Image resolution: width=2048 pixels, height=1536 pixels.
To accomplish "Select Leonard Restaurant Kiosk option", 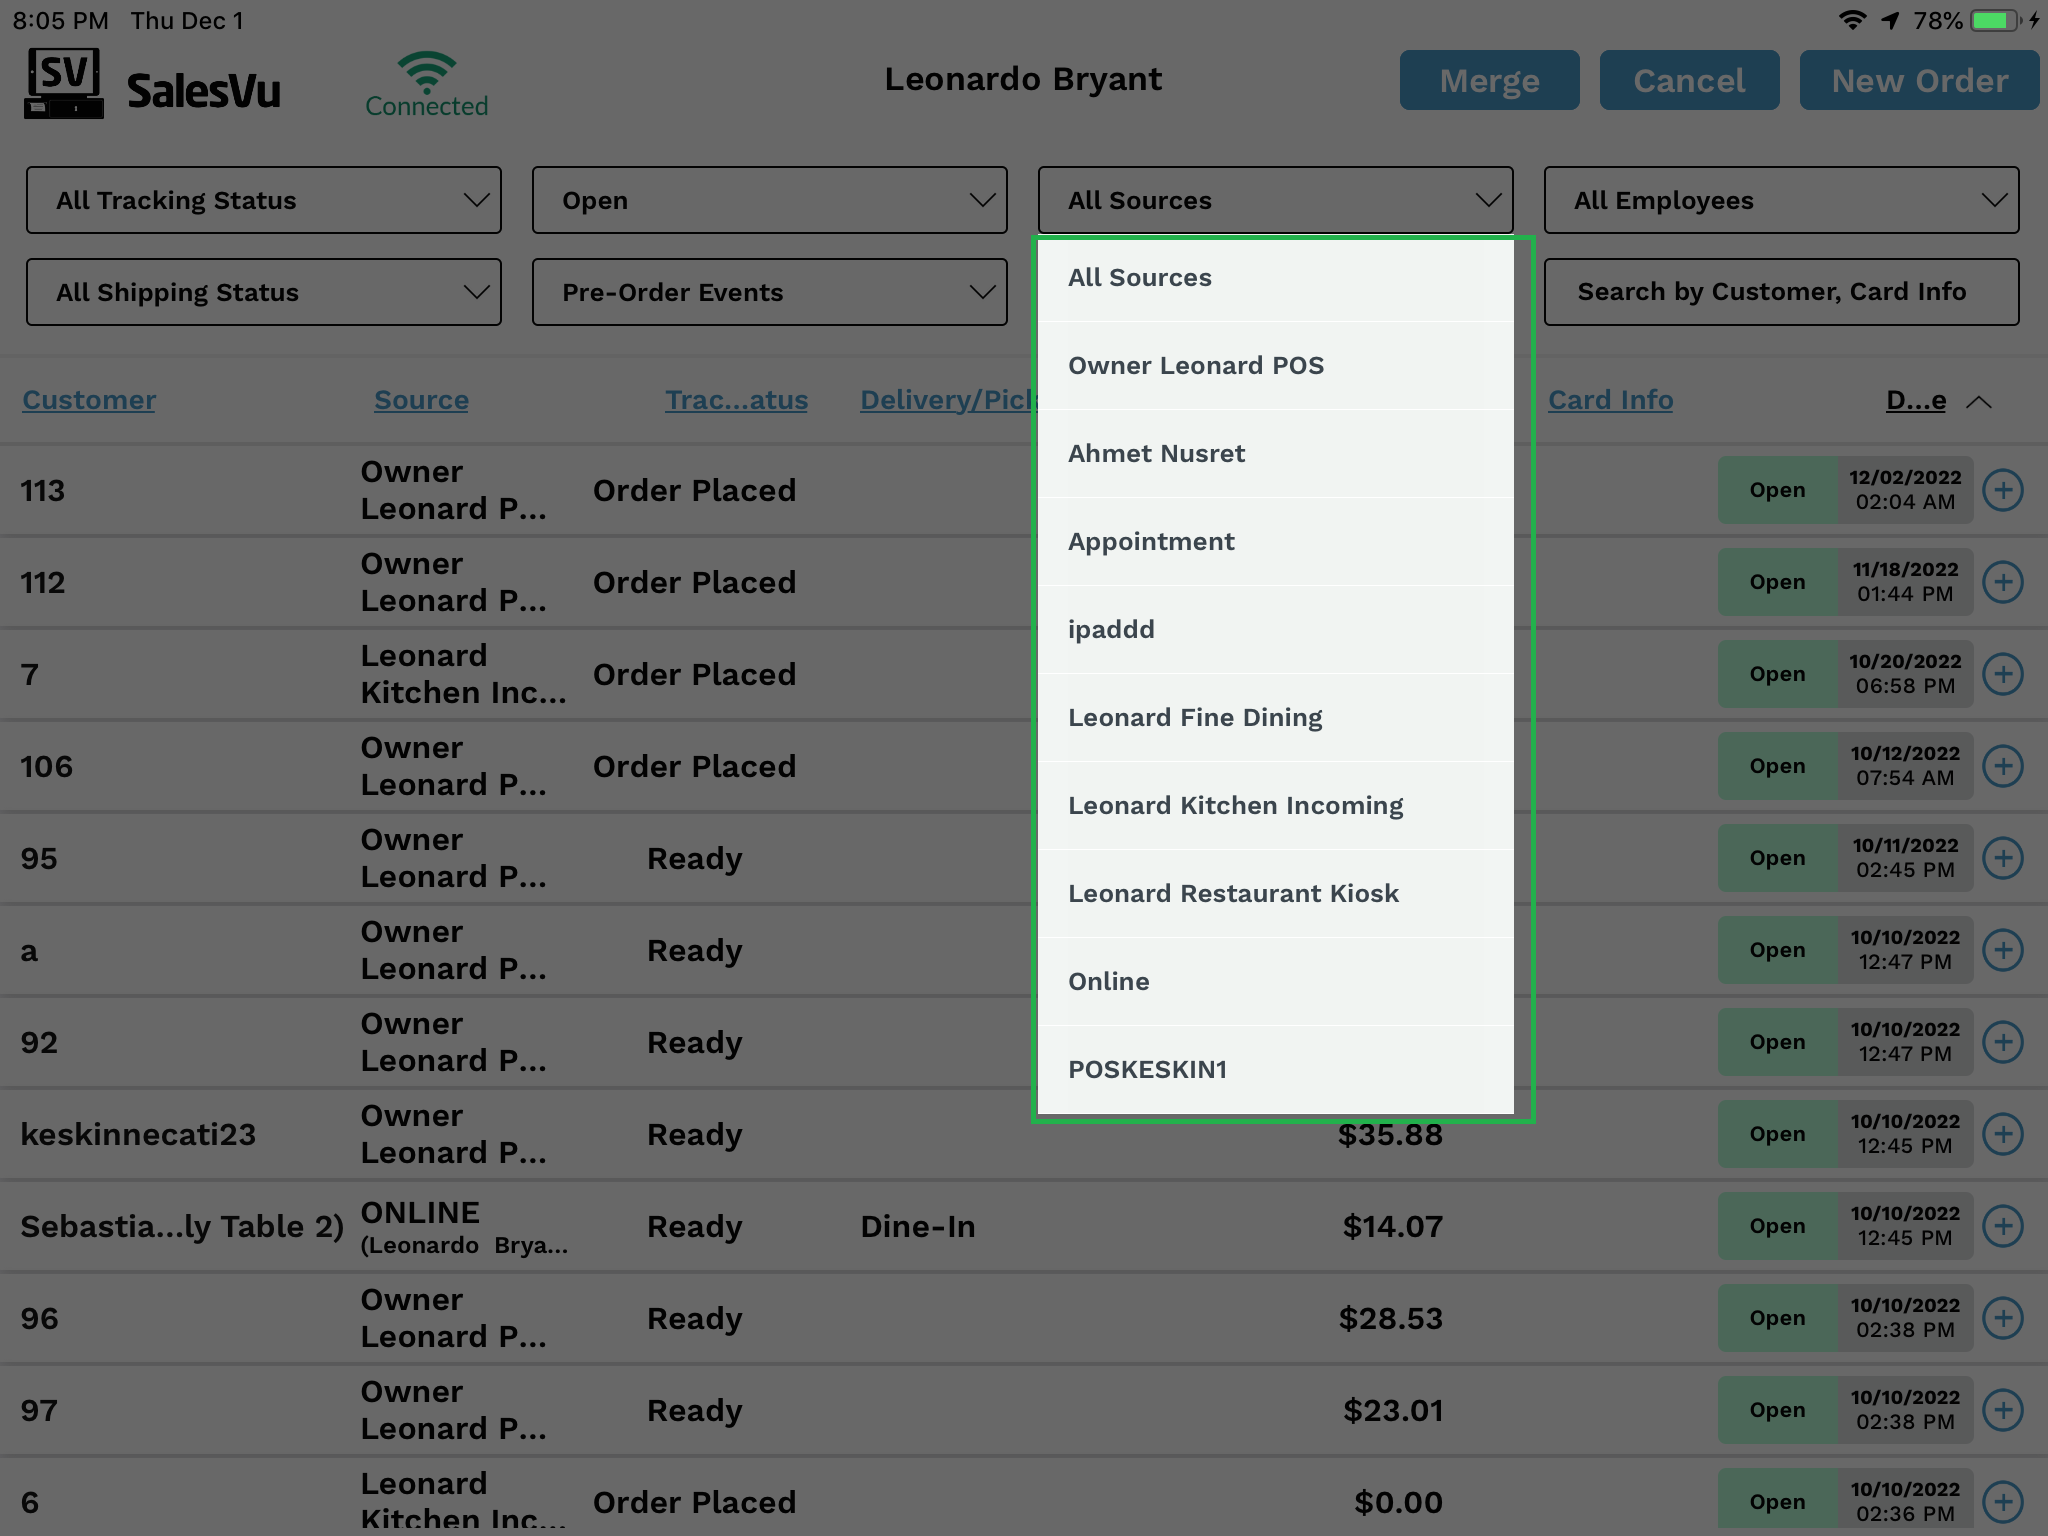I will click(1233, 894).
